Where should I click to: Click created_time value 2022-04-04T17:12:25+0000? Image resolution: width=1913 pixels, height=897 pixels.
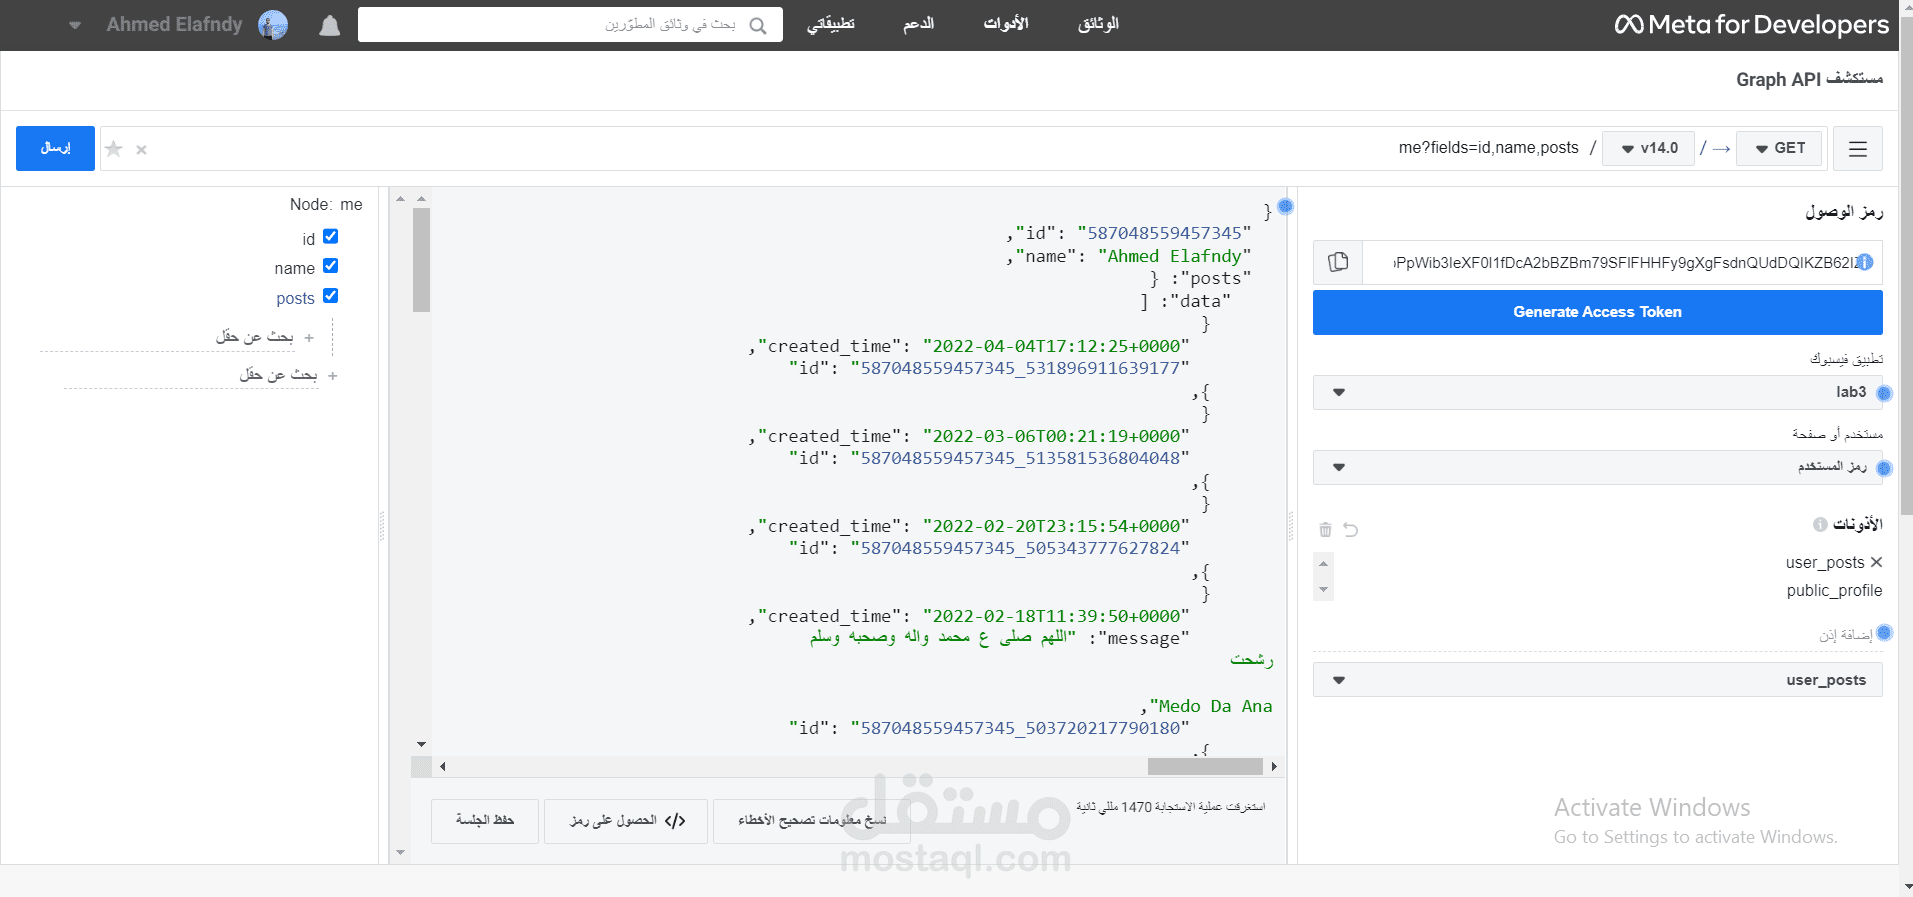(x=1056, y=346)
